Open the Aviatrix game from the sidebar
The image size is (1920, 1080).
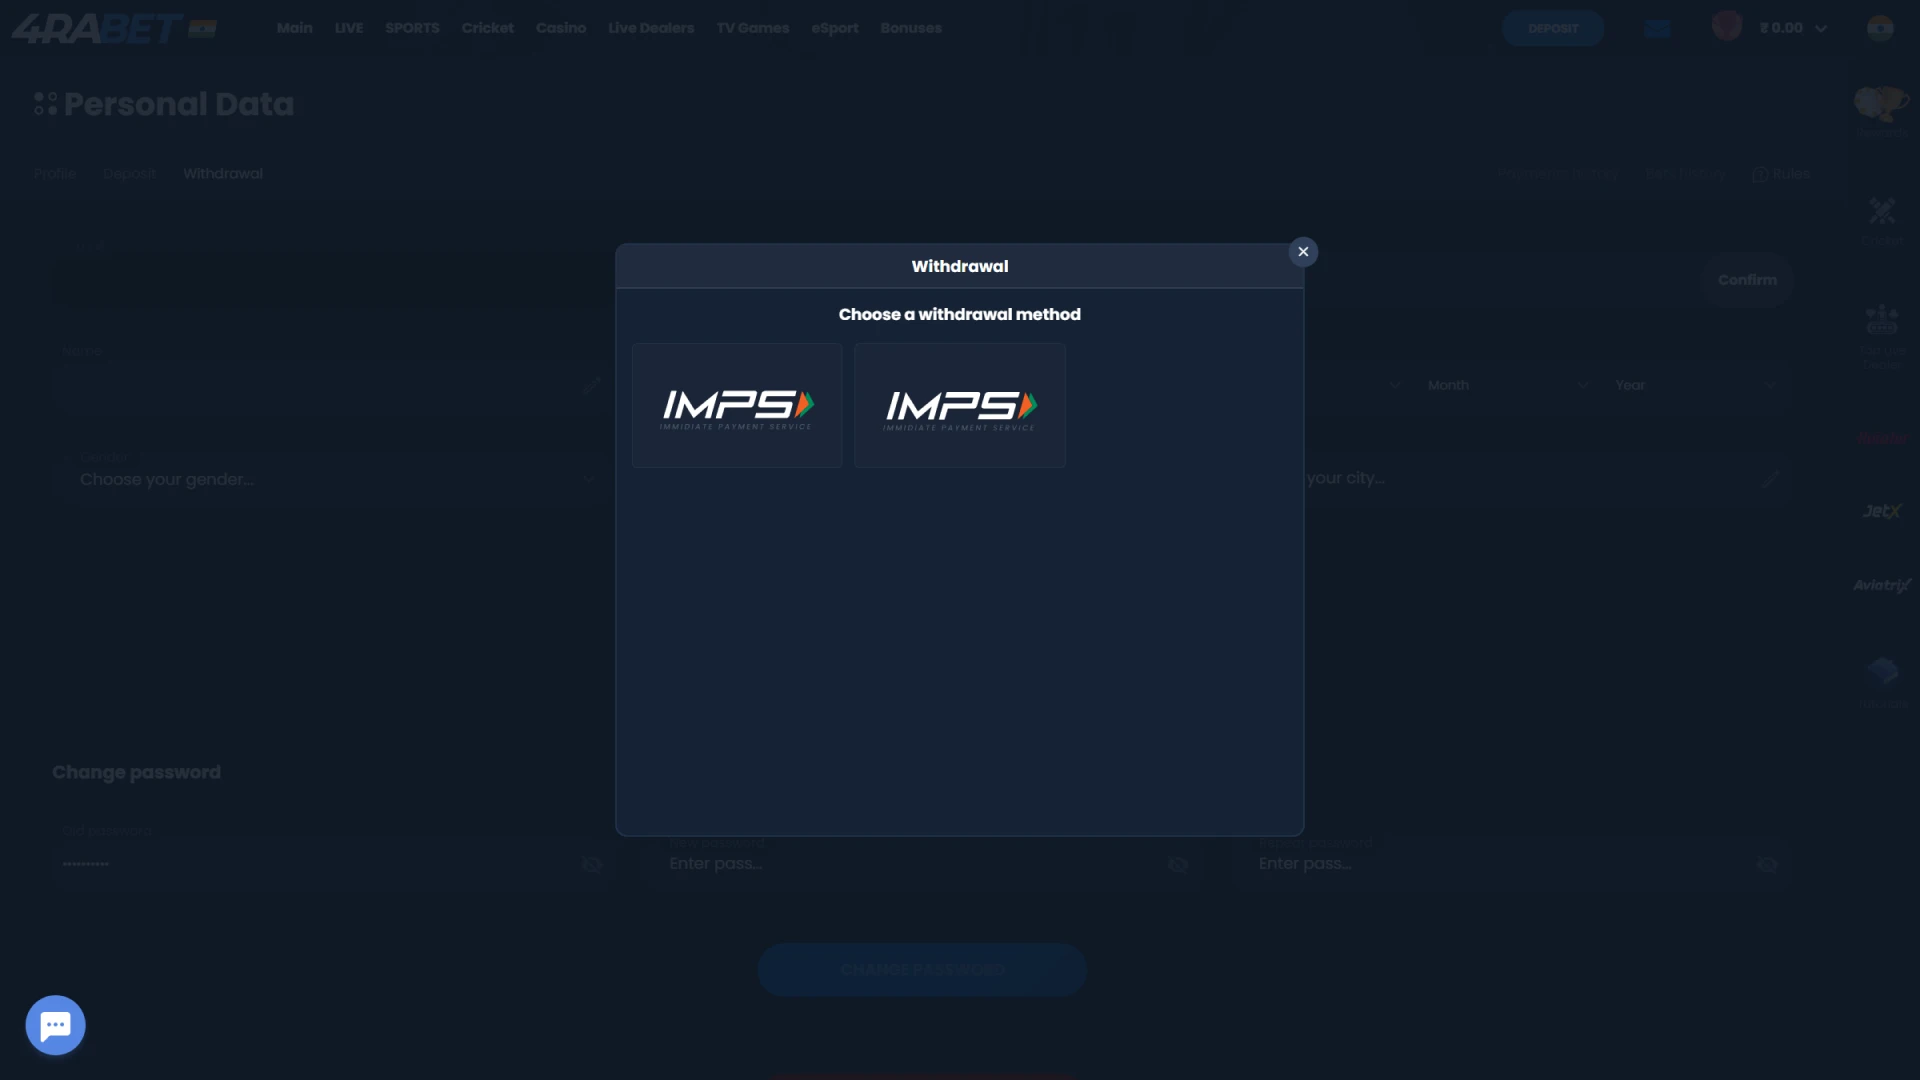pos(1881,585)
